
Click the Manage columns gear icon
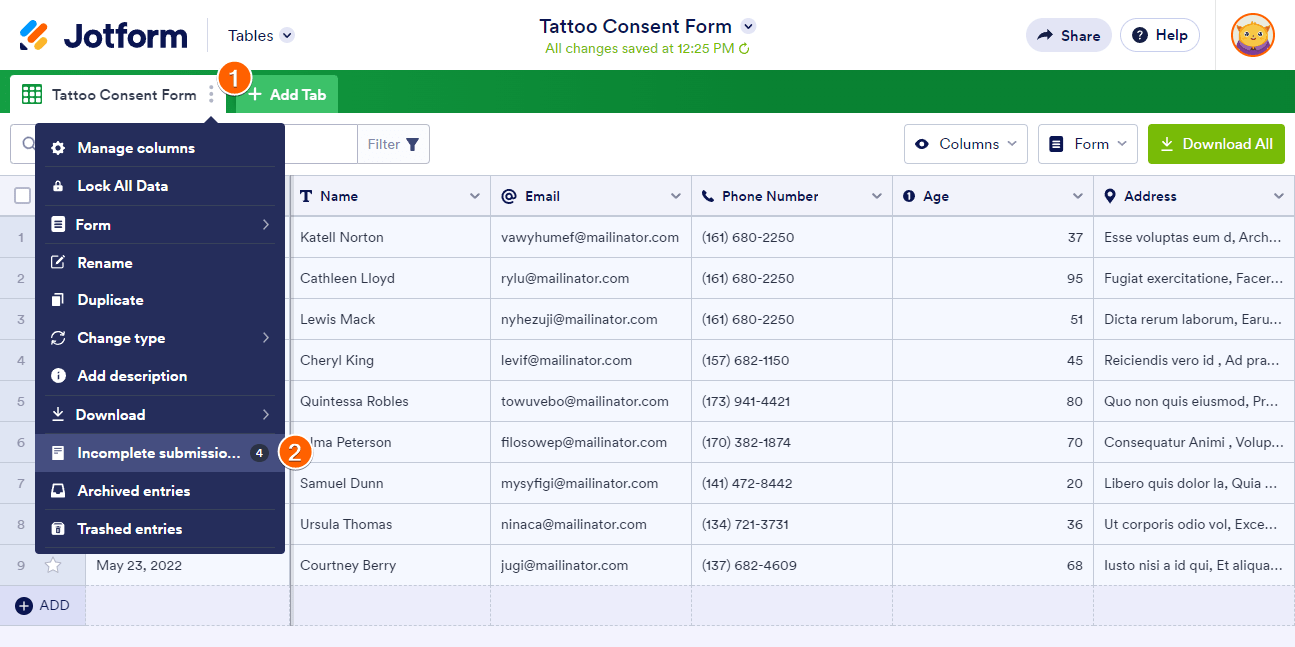point(58,148)
